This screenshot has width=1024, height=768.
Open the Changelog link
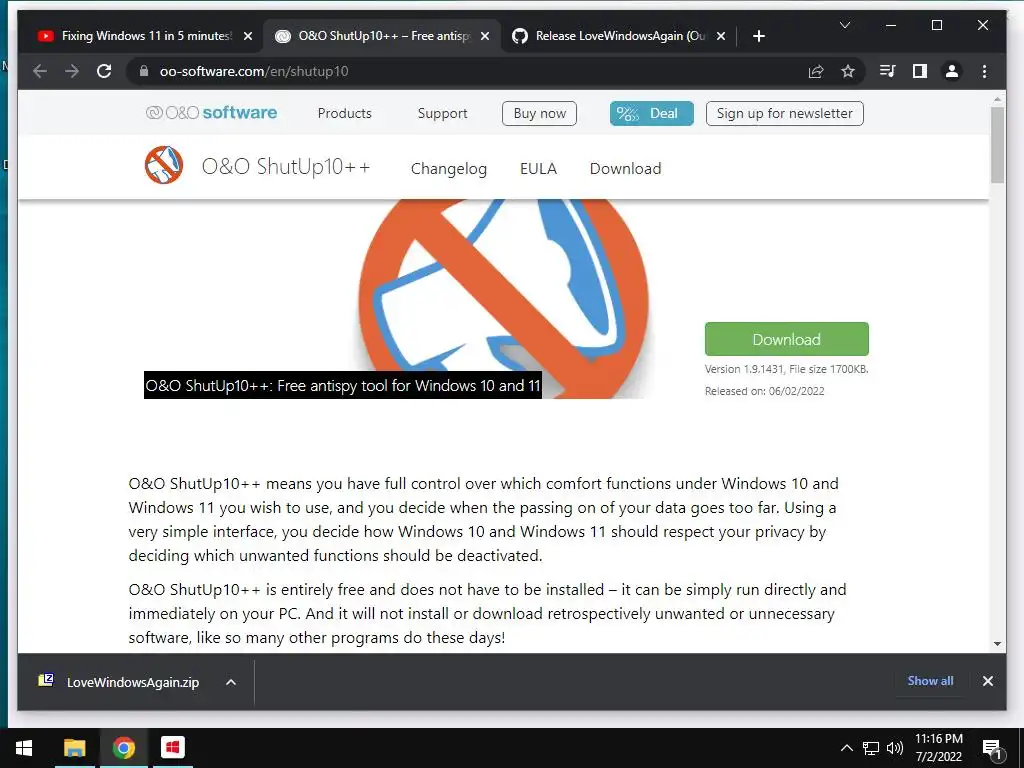449,169
